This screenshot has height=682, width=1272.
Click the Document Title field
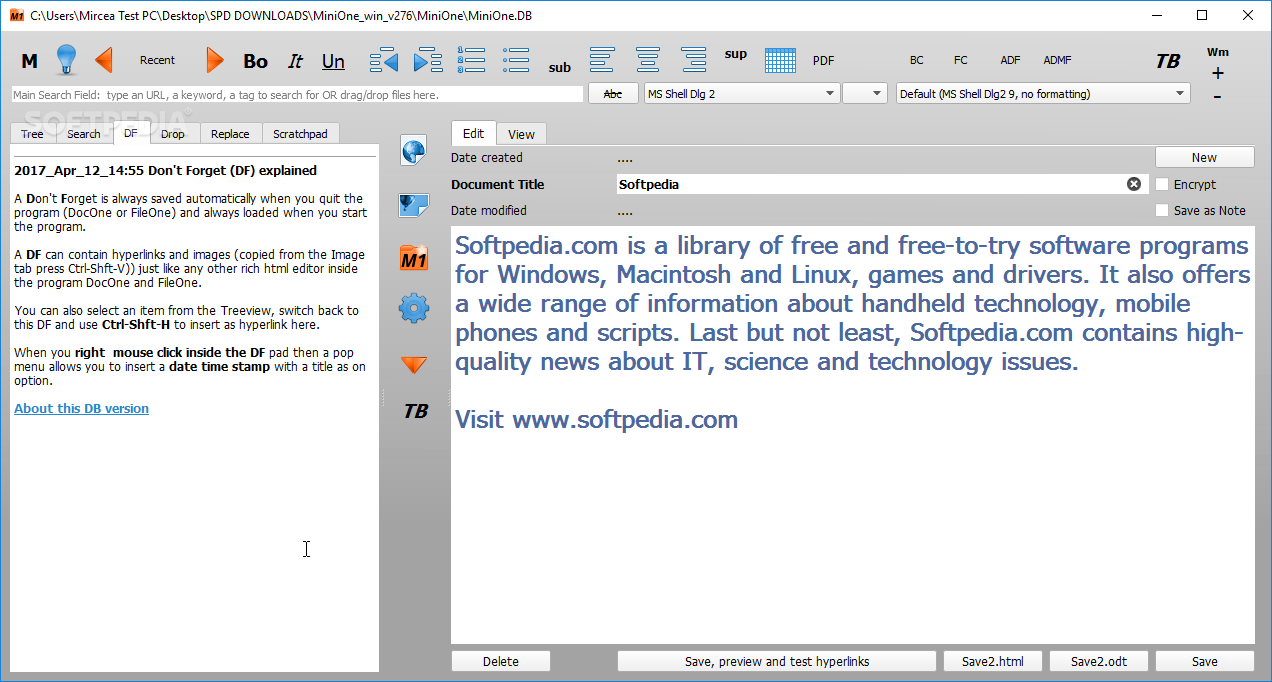(x=883, y=184)
